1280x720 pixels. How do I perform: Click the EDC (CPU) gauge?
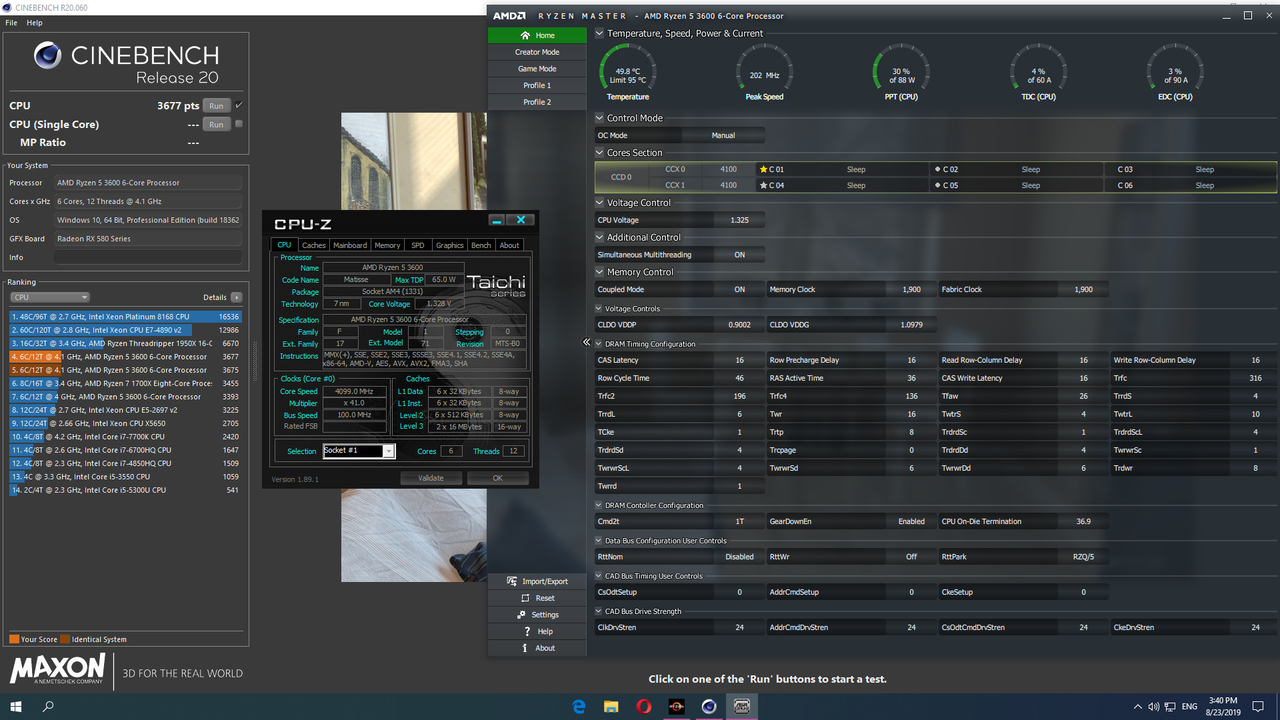click(1176, 73)
